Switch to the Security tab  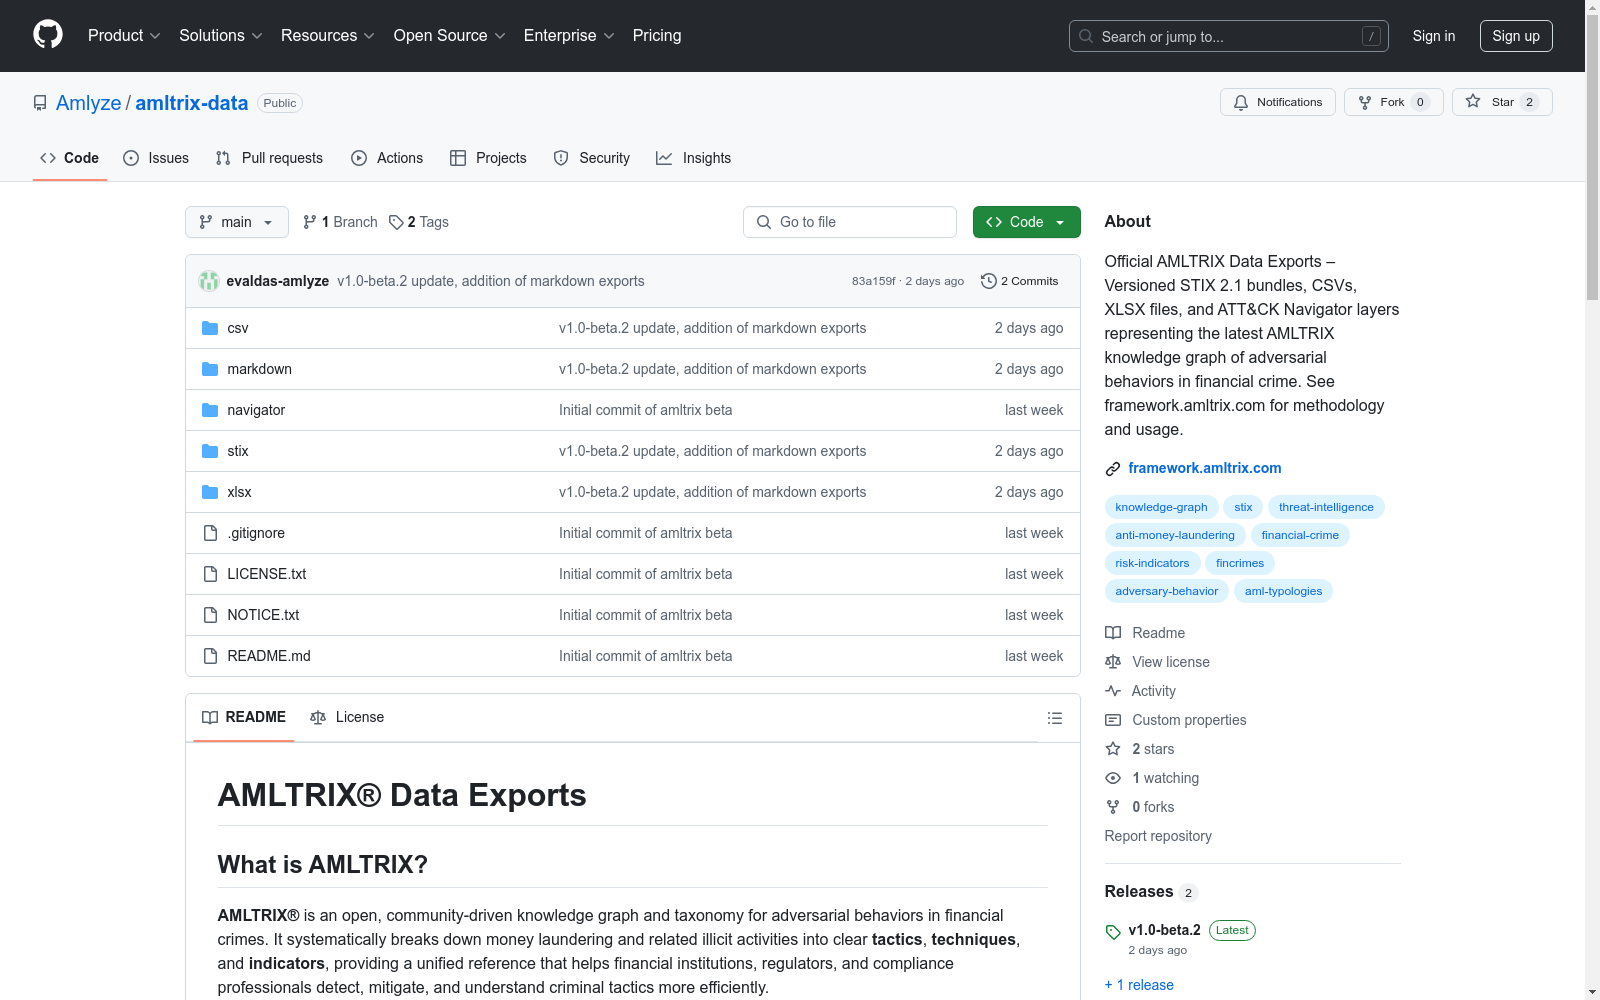point(592,158)
